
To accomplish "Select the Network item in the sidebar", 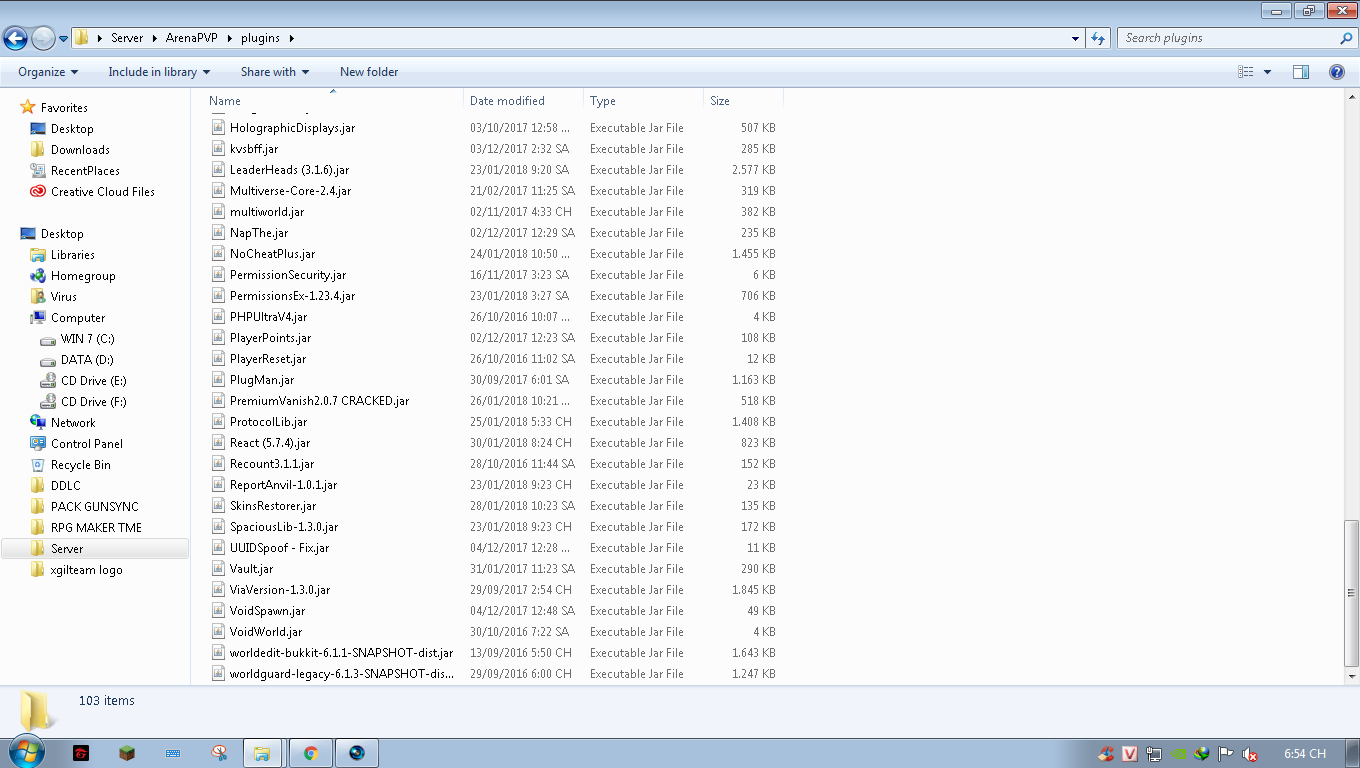I will click(73, 423).
